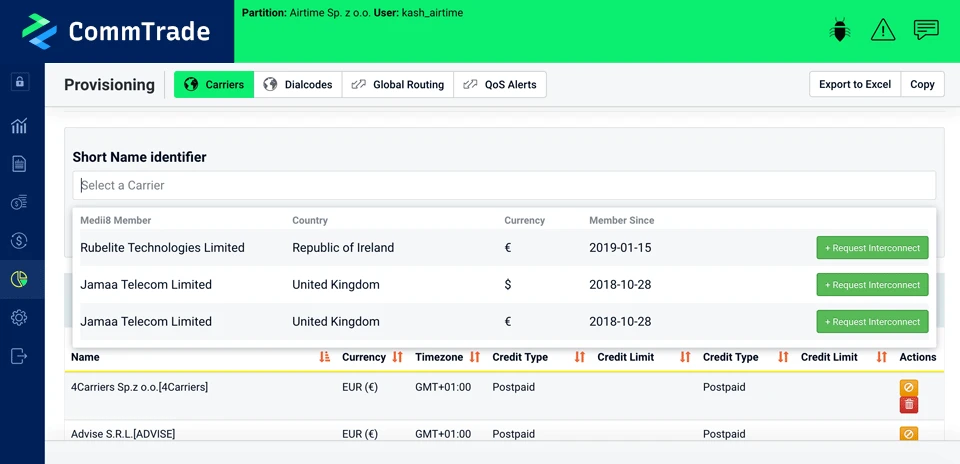Click the Copy button
Screen dimensions: 960x464
point(922,84)
